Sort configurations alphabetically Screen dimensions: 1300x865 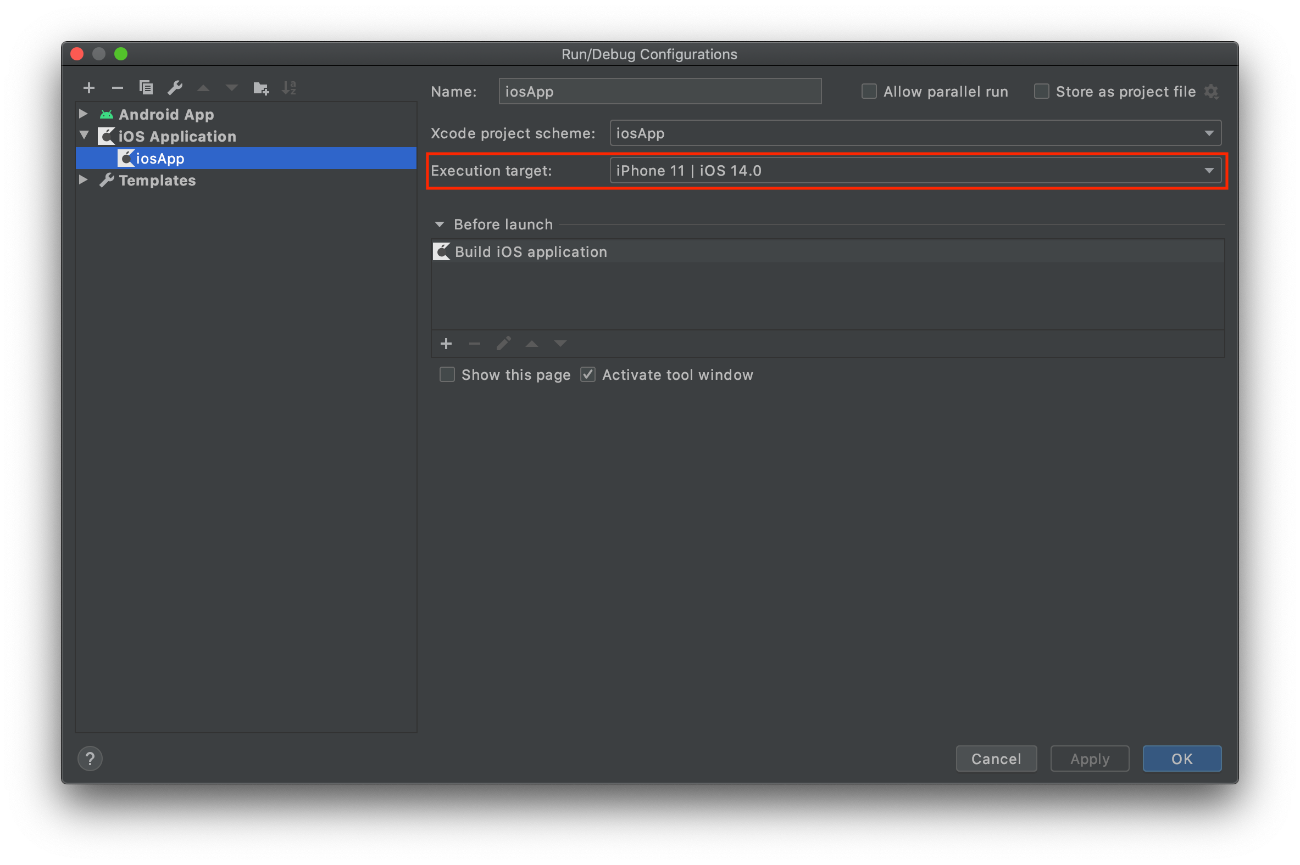pyautogui.click(x=289, y=88)
